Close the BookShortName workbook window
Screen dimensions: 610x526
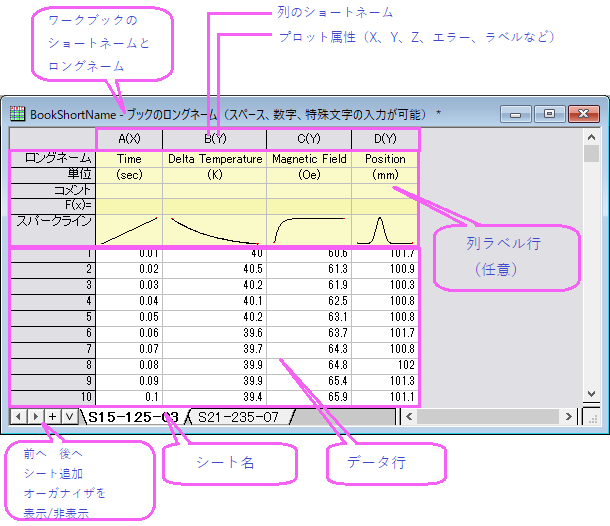[584, 114]
